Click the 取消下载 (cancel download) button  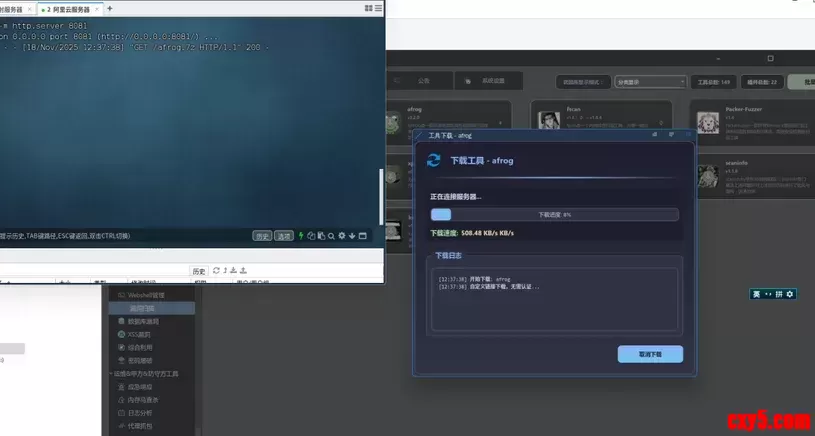click(x=650, y=354)
